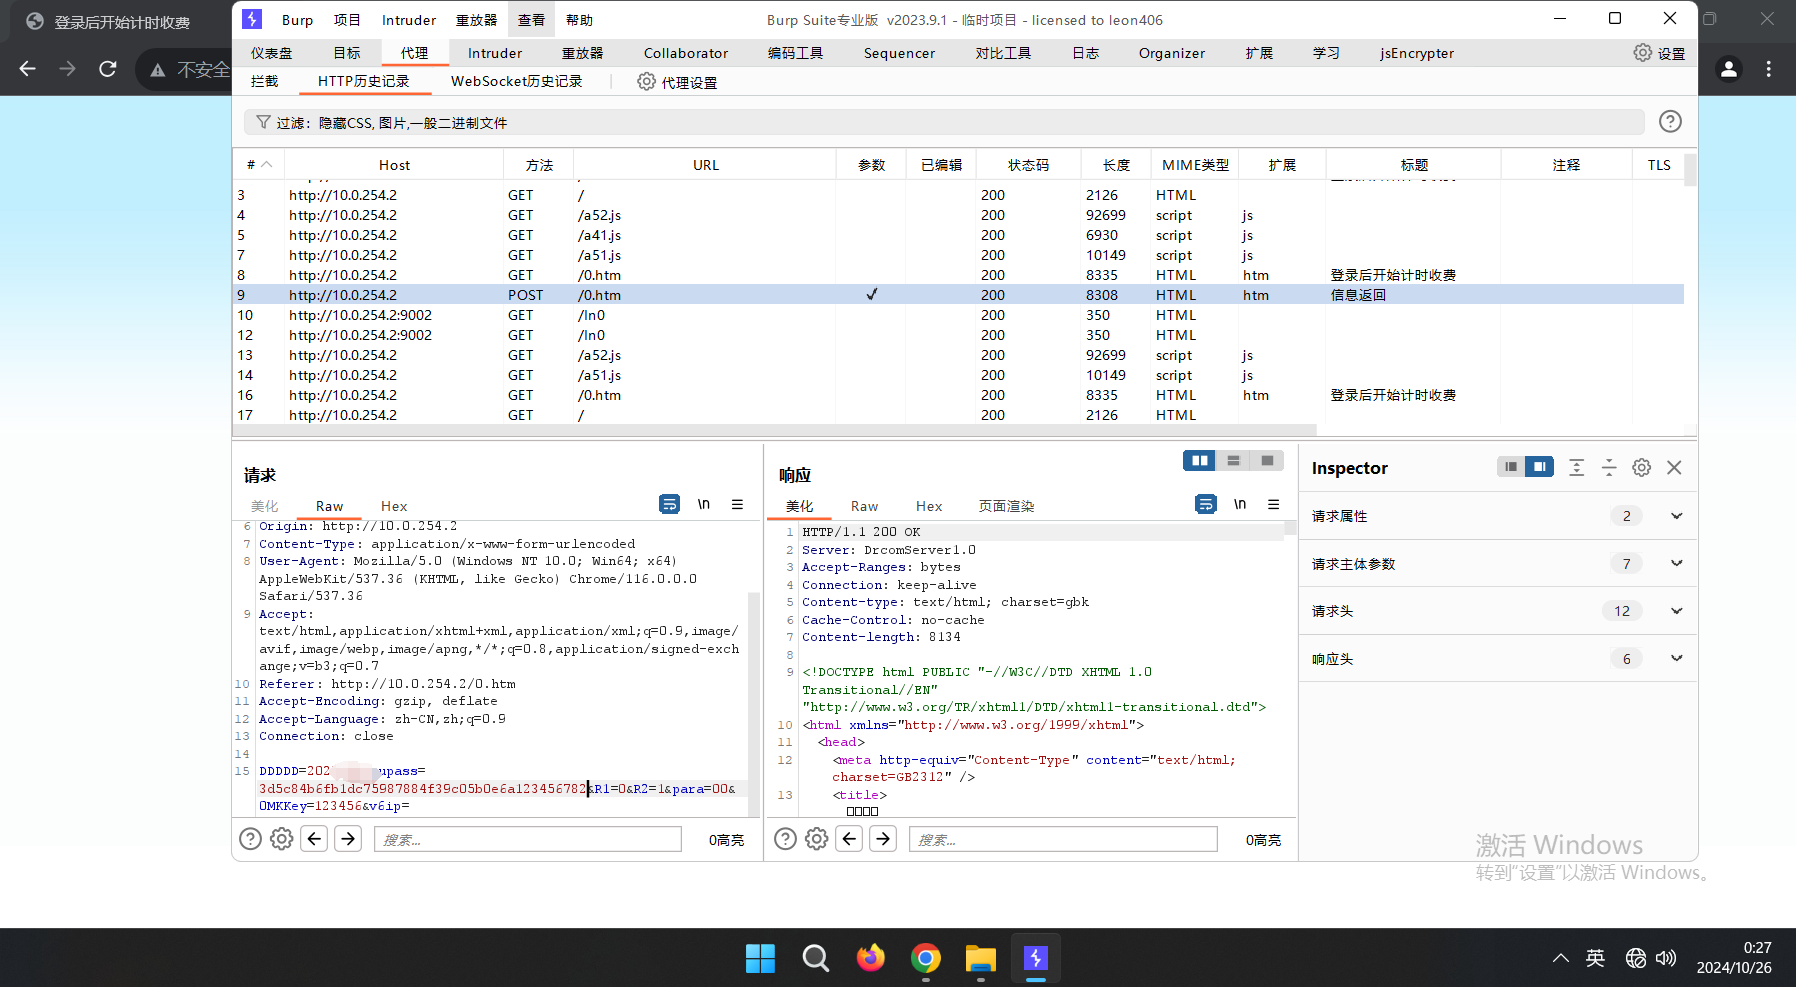This screenshot has height=987, width=1796.
Task: Expand all Inspector sections
Action: tap(1576, 467)
